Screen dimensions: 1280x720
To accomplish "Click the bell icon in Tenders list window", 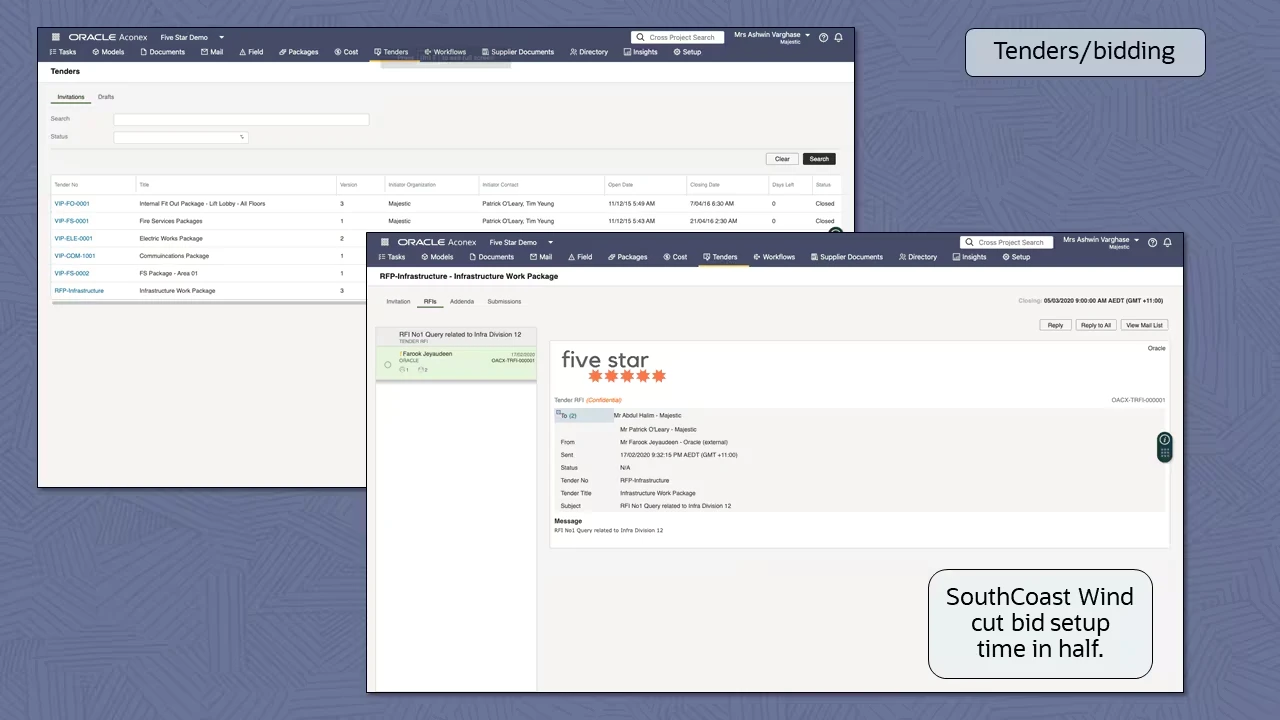I will pos(838,37).
